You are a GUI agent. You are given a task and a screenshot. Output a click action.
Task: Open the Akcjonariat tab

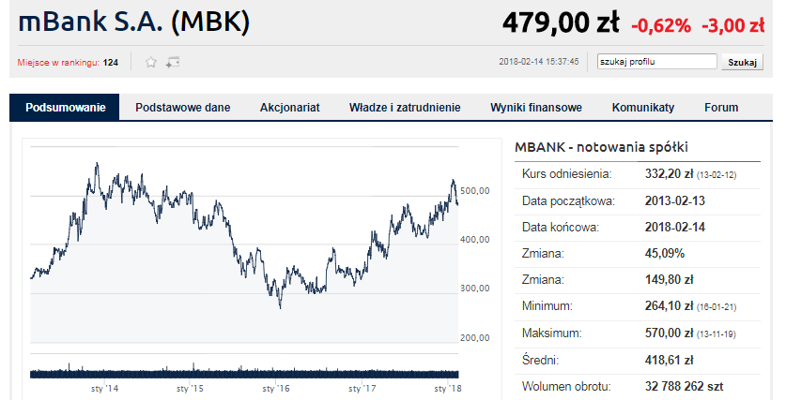[290, 107]
